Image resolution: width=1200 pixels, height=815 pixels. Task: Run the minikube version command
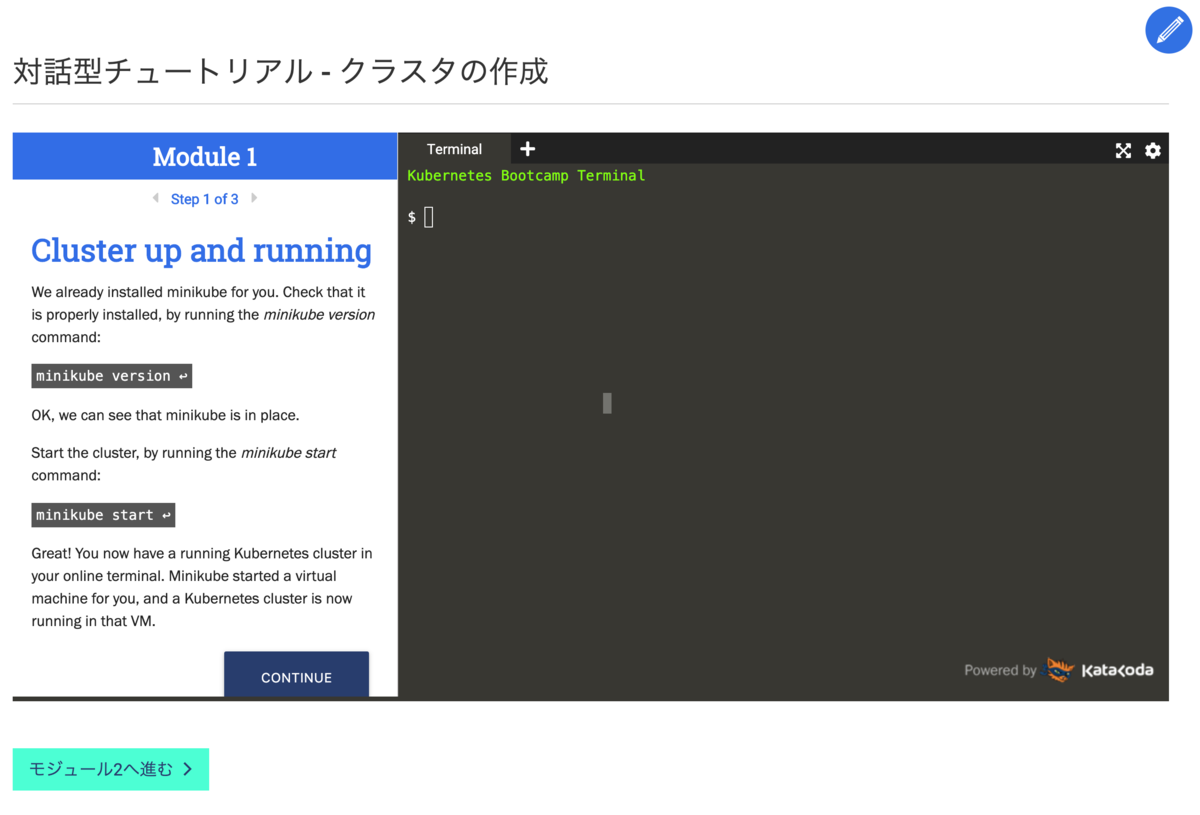[x=111, y=376]
